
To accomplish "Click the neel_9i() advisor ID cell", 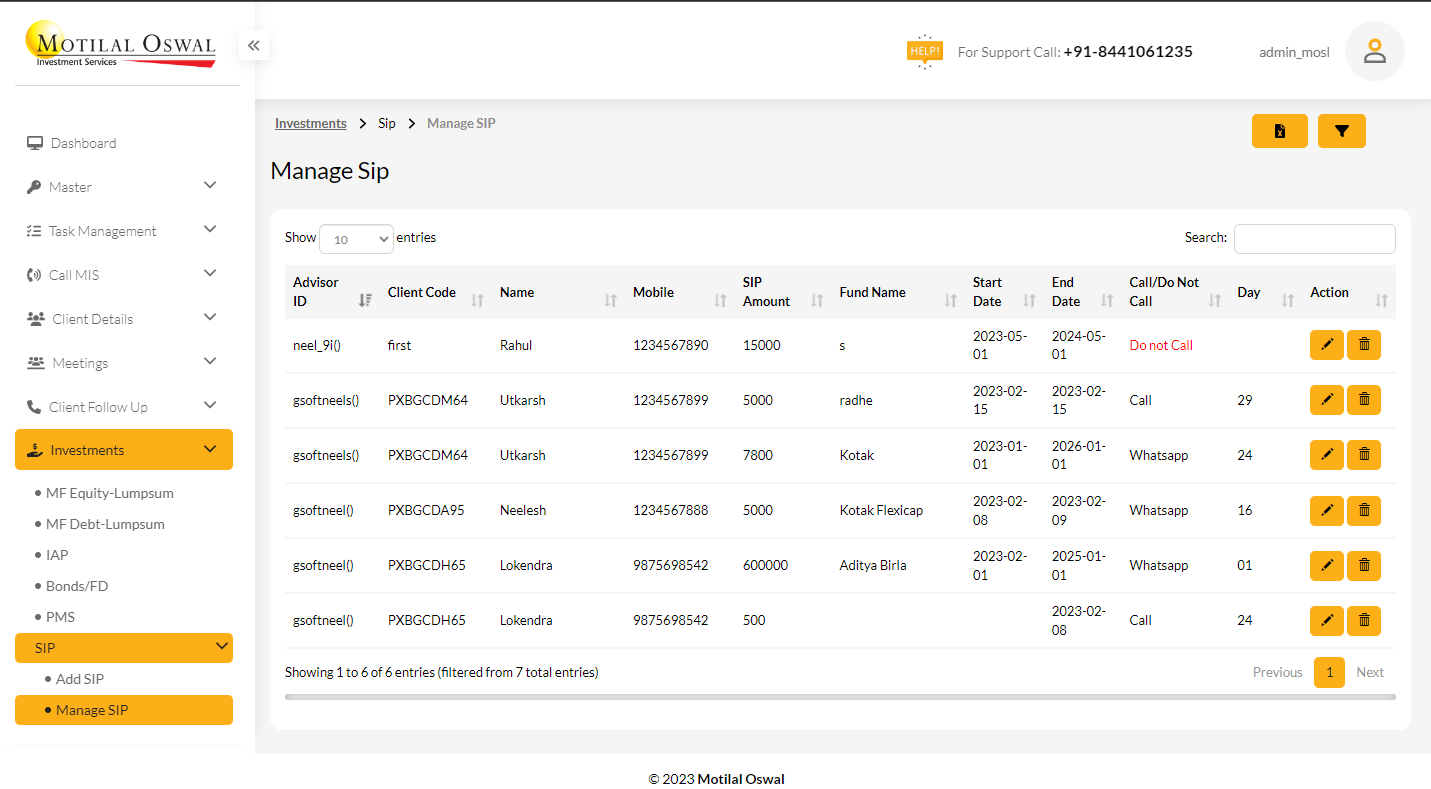I will coord(317,345).
